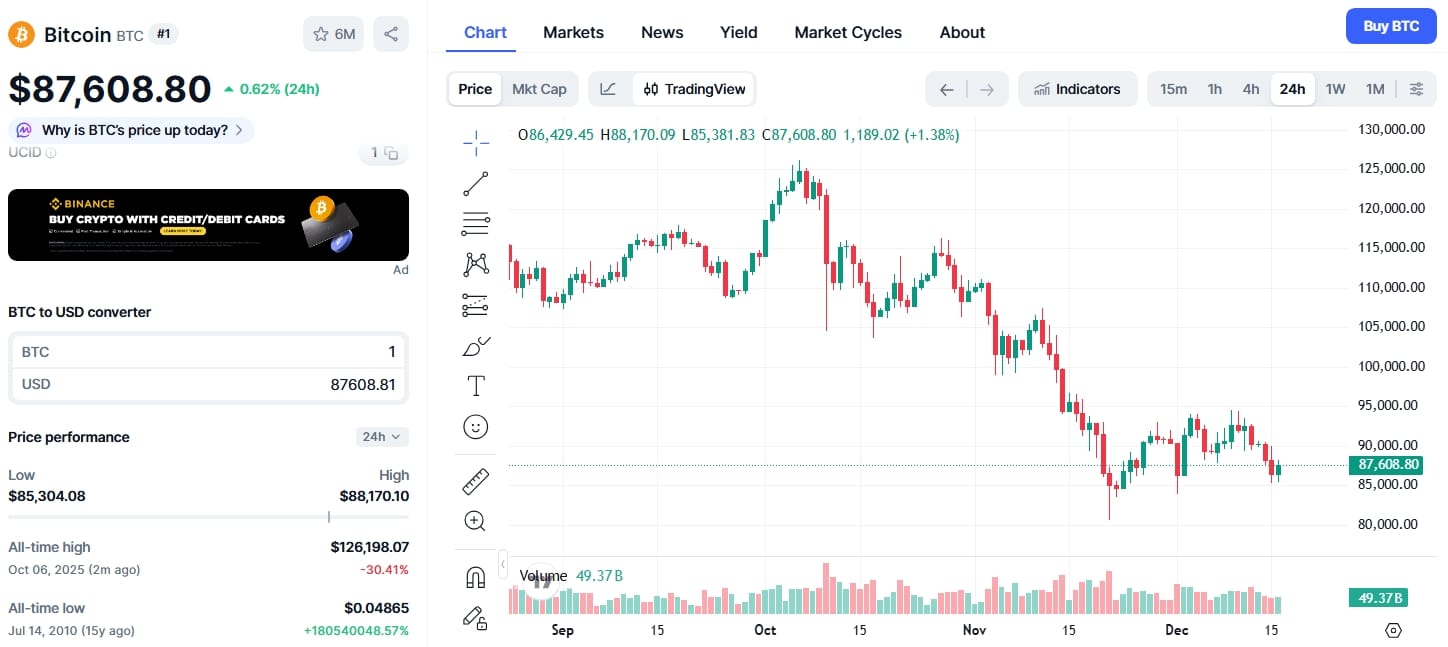Select the text annotation tool
The image size is (1448, 647).
[x=476, y=385]
